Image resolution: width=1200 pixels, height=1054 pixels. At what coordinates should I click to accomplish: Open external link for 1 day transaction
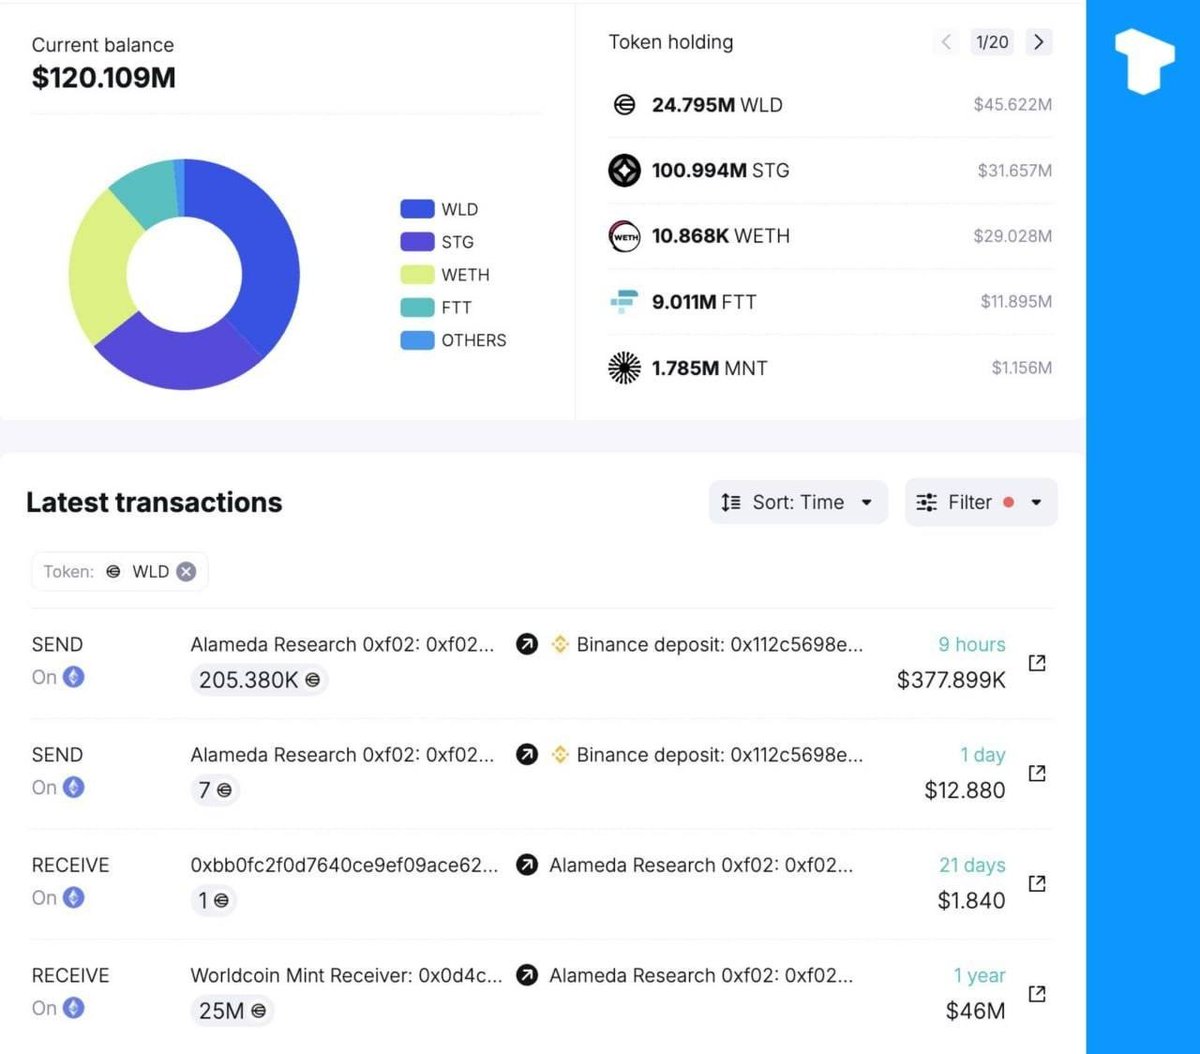pos(1037,772)
